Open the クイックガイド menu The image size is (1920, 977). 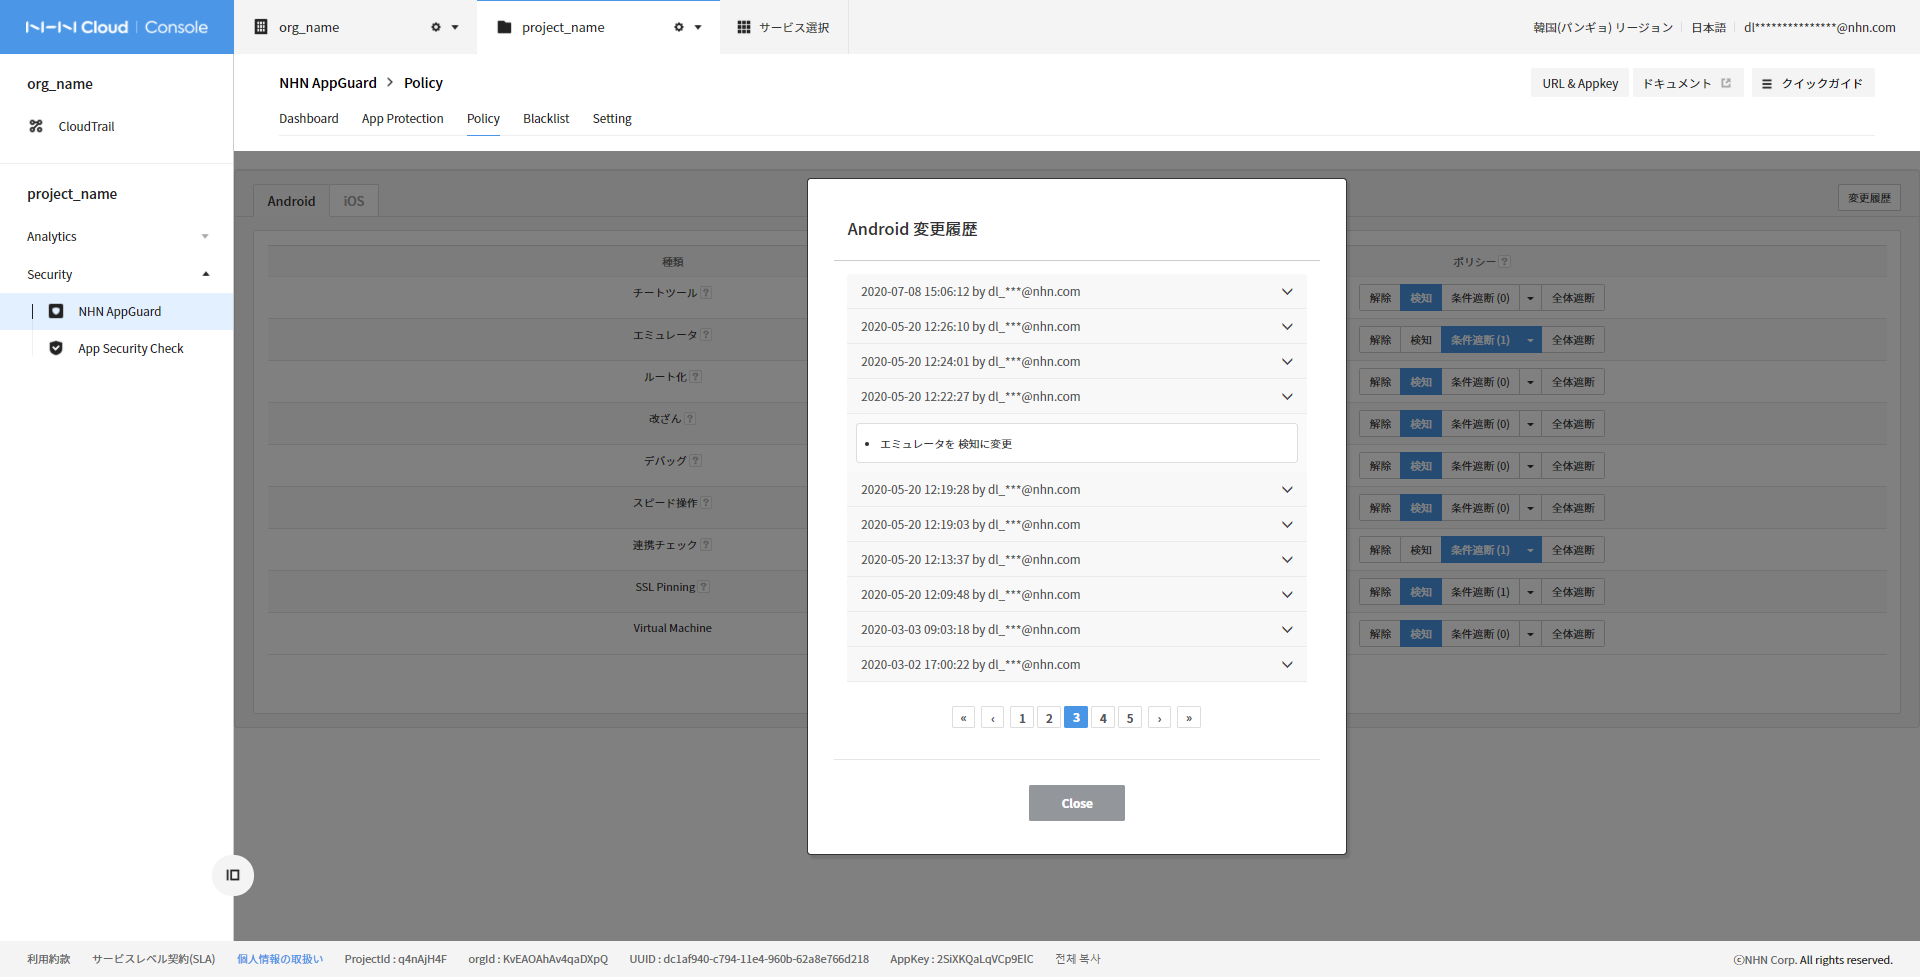pyautogui.click(x=1813, y=83)
